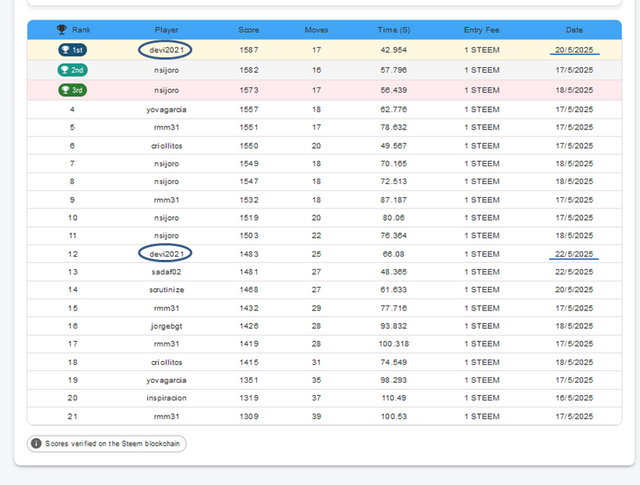Click the 1st place trophy badge
The height and width of the screenshot is (485, 640).
click(73, 50)
